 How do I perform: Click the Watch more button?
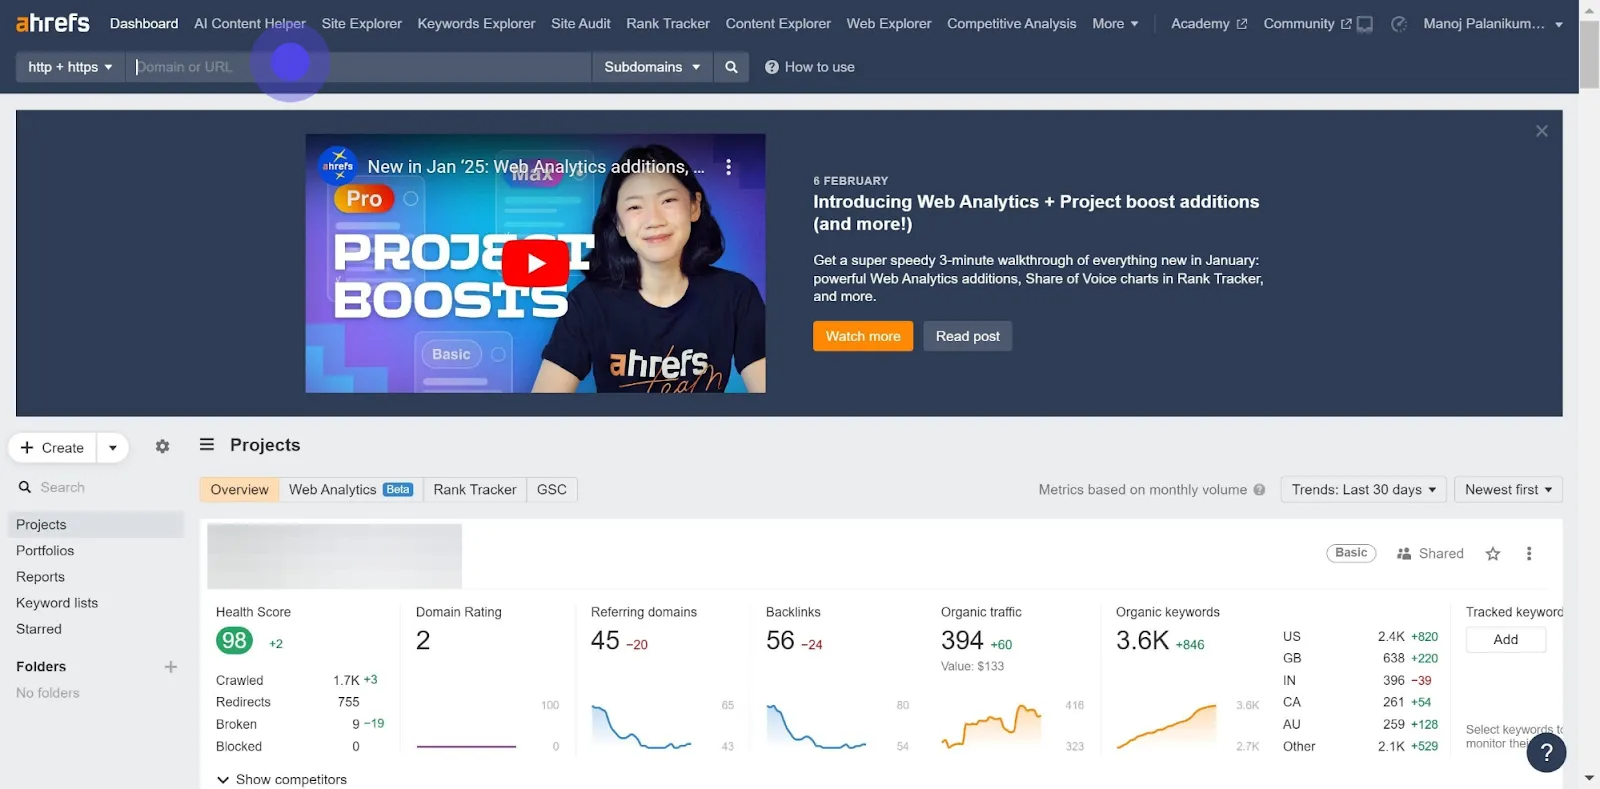click(863, 336)
